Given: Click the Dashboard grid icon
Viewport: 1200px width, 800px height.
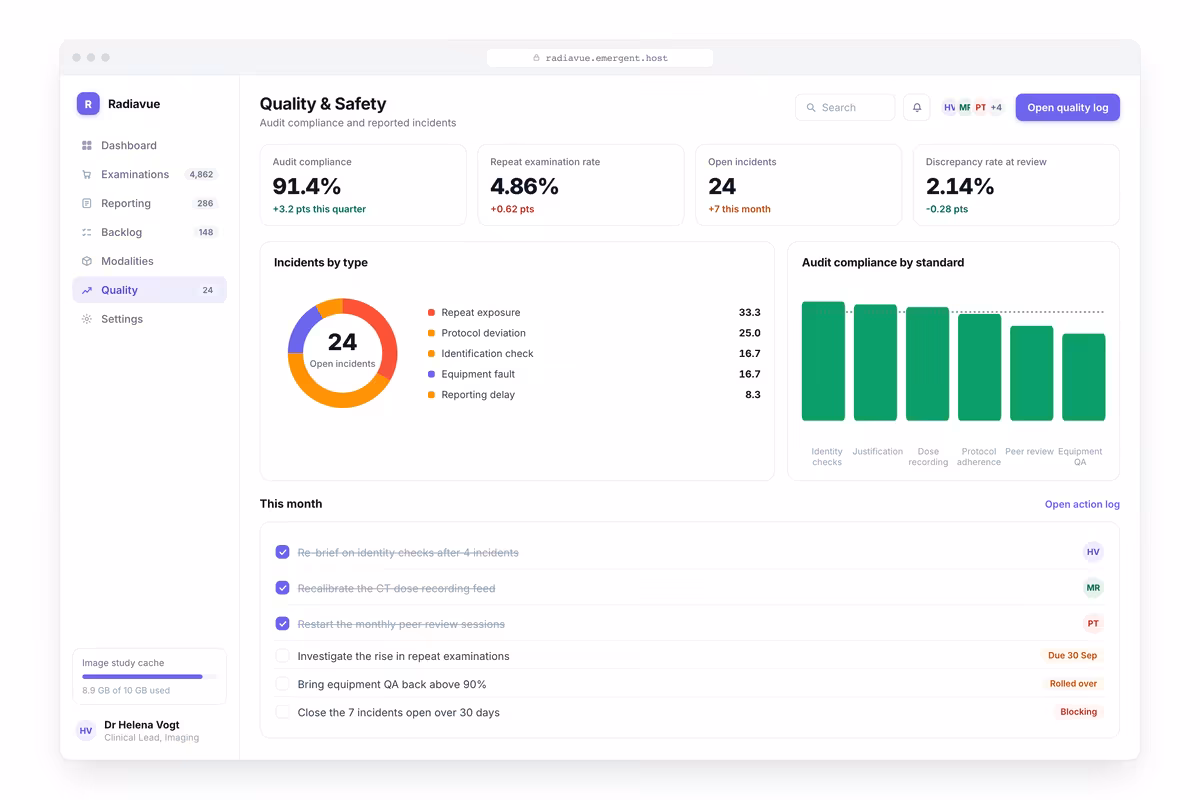Looking at the screenshot, I should (87, 145).
